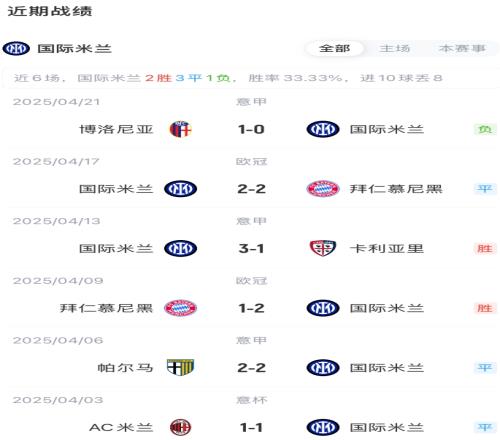500x440 pixels.
Task: Click the Parma team crest
Action: 180,368
